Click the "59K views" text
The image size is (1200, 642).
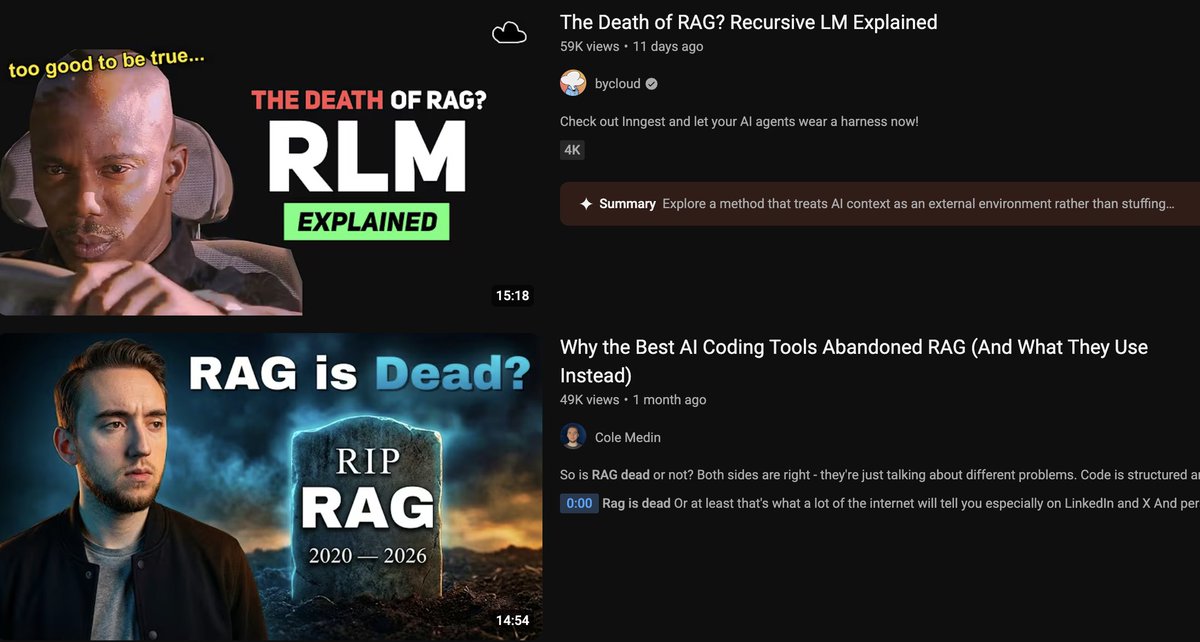(x=590, y=46)
